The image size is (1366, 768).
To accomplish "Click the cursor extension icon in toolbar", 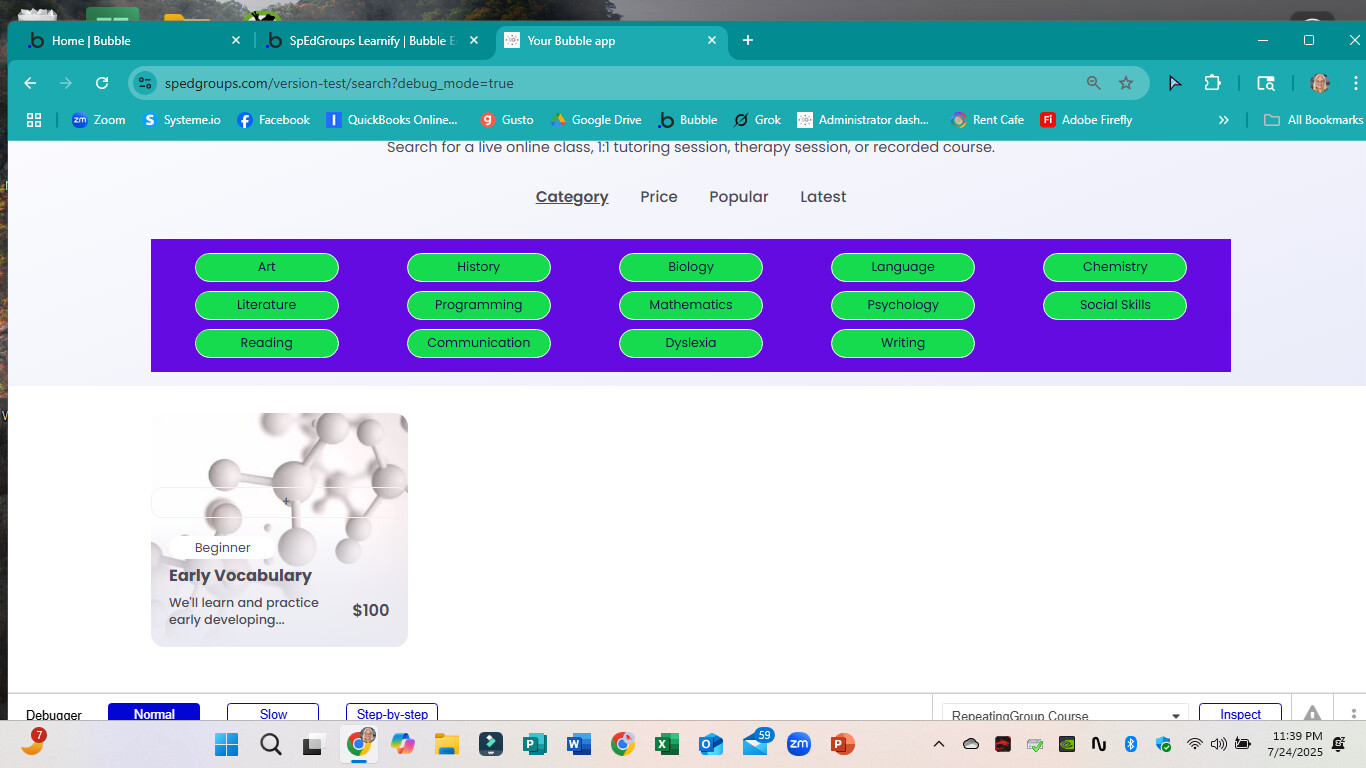I will tap(1175, 83).
